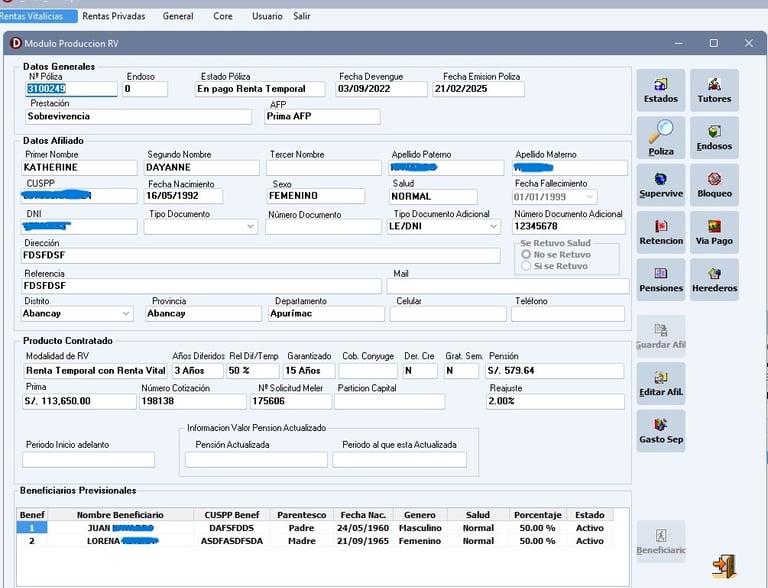
Task: Click the Retencion icon button
Action: click(x=660, y=232)
